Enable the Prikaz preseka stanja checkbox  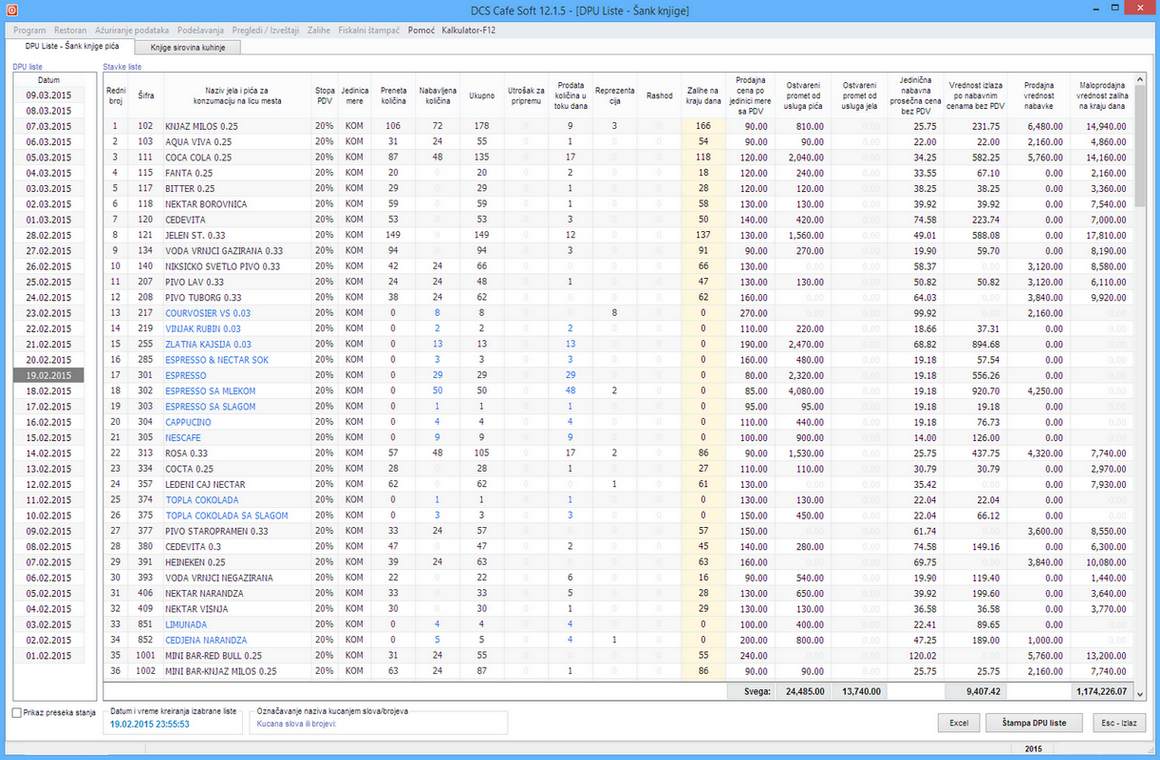tap(17, 713)
